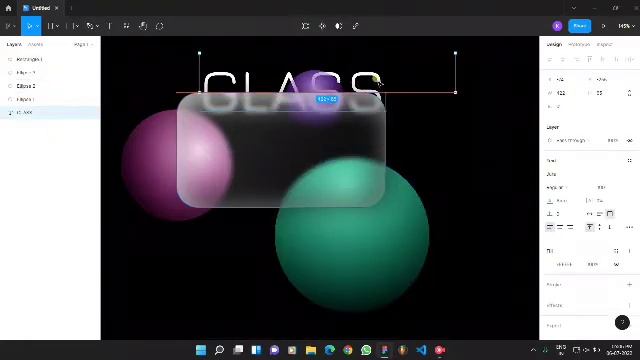This screenshot has width=640, height=360.
Task: Click the Align bottom icon
Action: 616,60
